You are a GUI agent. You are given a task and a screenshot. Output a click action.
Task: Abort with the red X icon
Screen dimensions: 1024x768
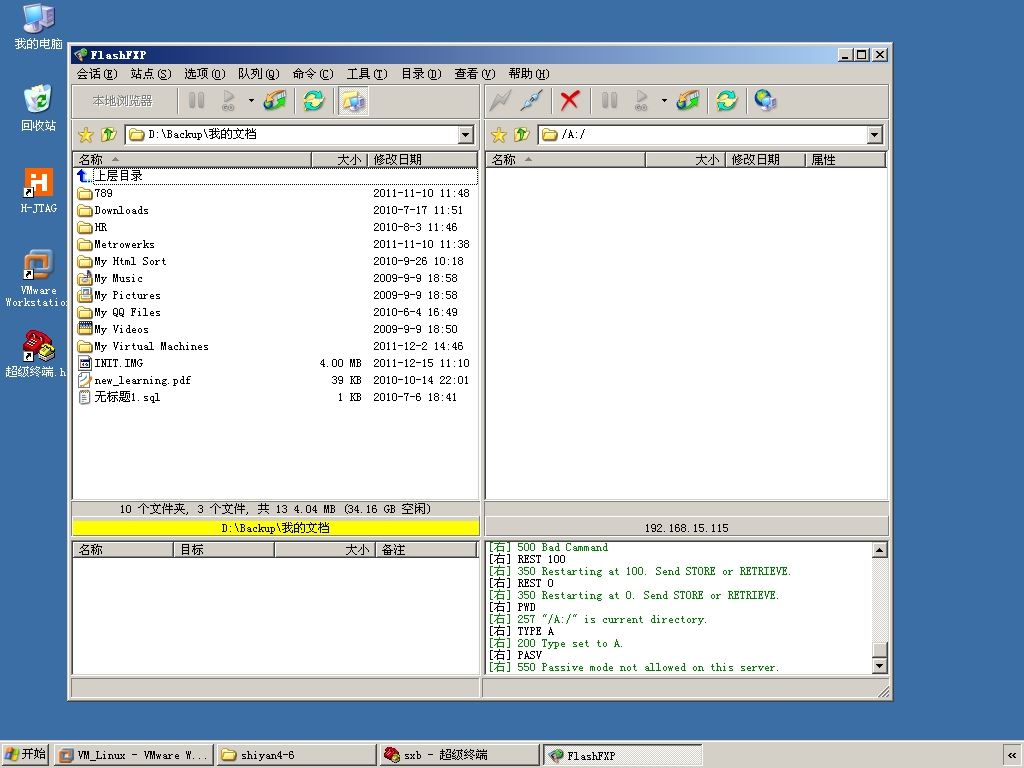(x=569, y=101)
